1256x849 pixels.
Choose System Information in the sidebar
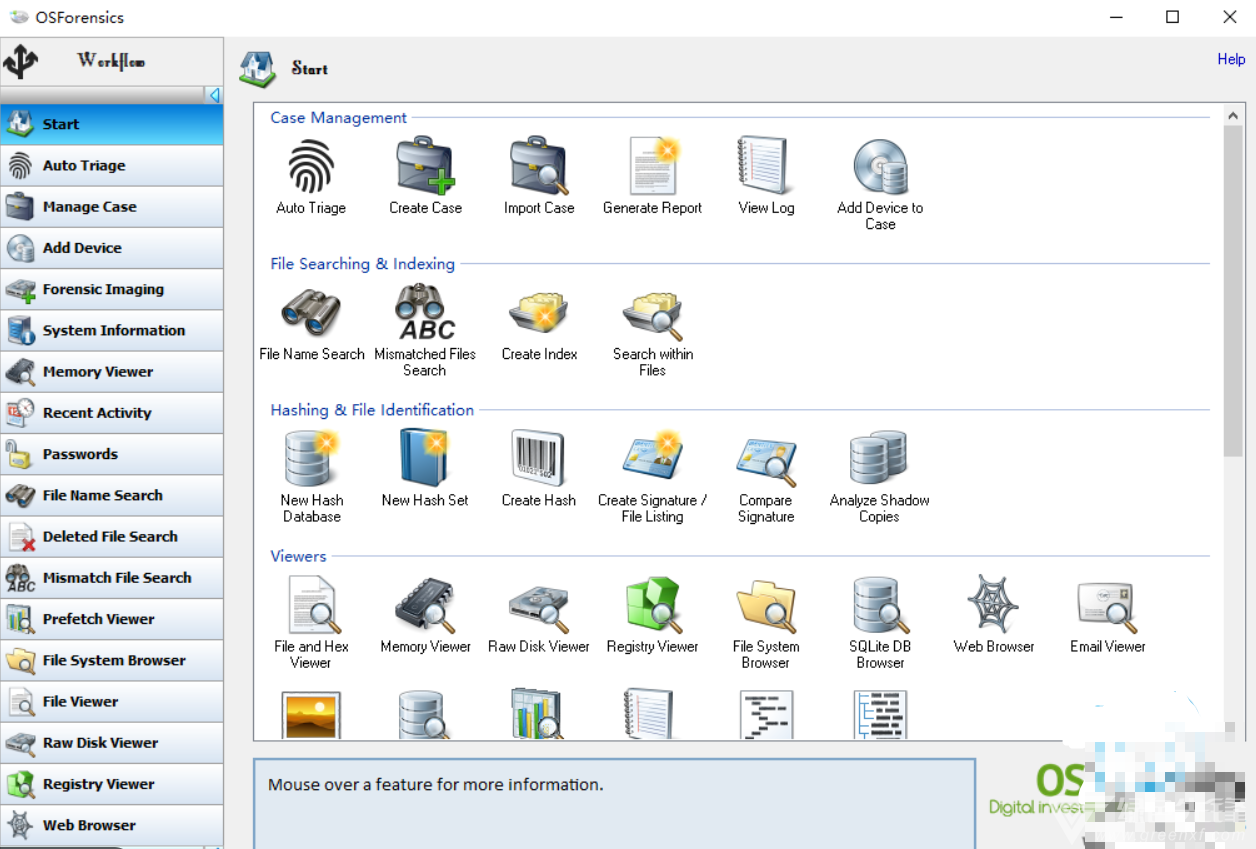click(112, 330)
